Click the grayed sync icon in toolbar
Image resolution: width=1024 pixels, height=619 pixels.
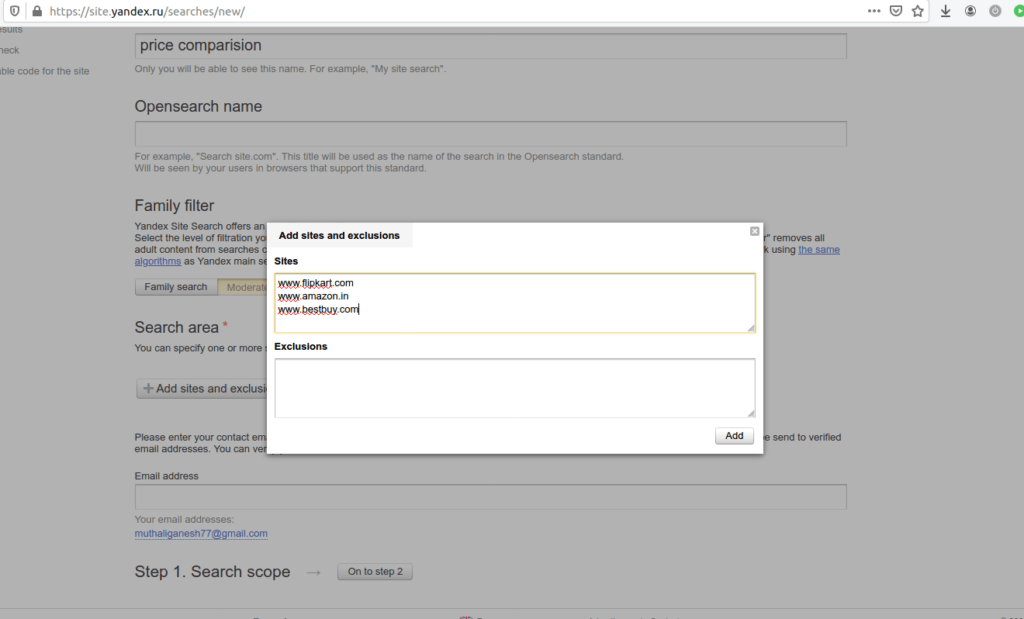tap(994, 11)
